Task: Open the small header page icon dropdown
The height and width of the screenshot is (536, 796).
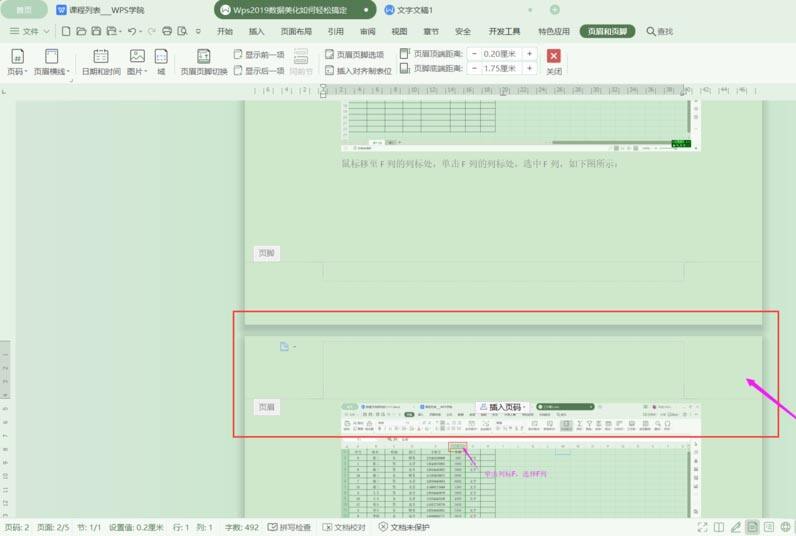Action: click(287, 347)
